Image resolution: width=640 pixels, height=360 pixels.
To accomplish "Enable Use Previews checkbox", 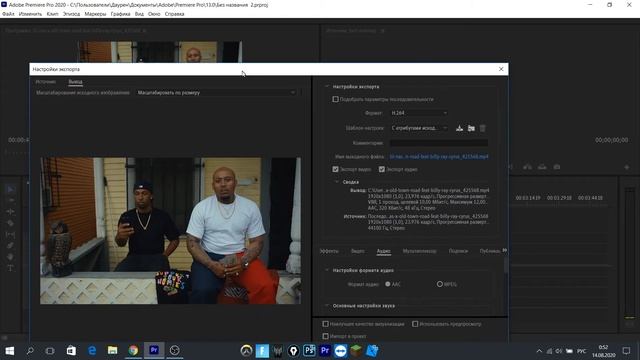I will pyautogui.click(x=415, y=324).
